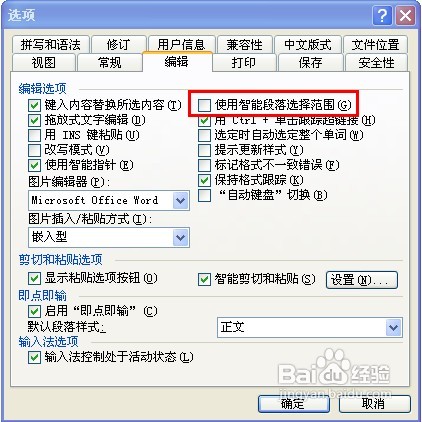Disable 启用“即点即输” checkbox

point(34,312)
